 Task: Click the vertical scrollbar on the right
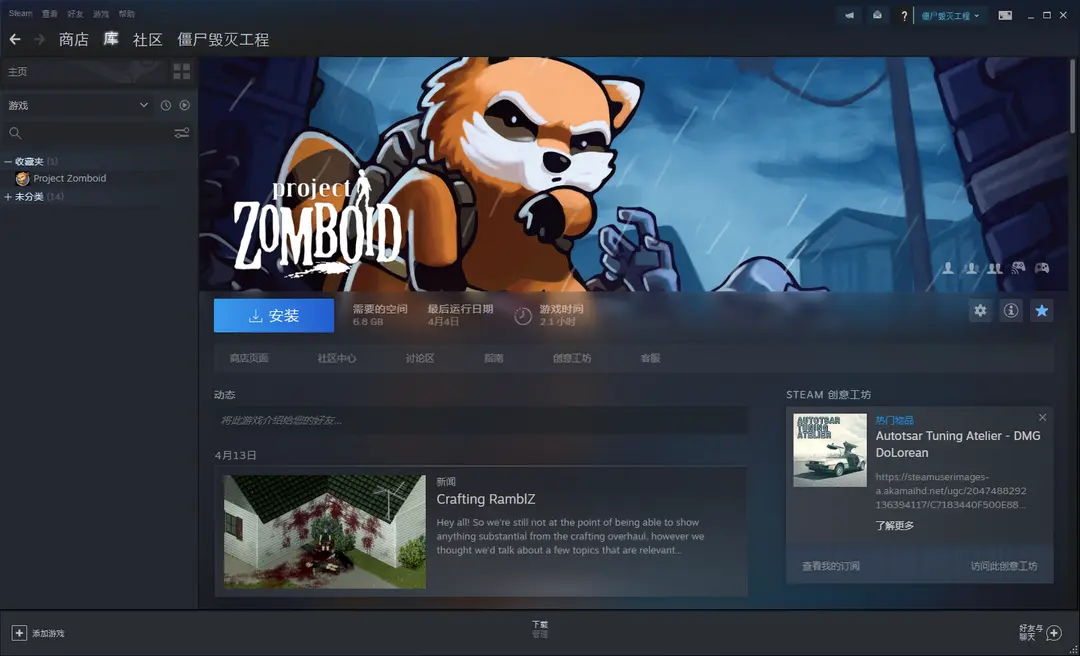[1073, 96]
